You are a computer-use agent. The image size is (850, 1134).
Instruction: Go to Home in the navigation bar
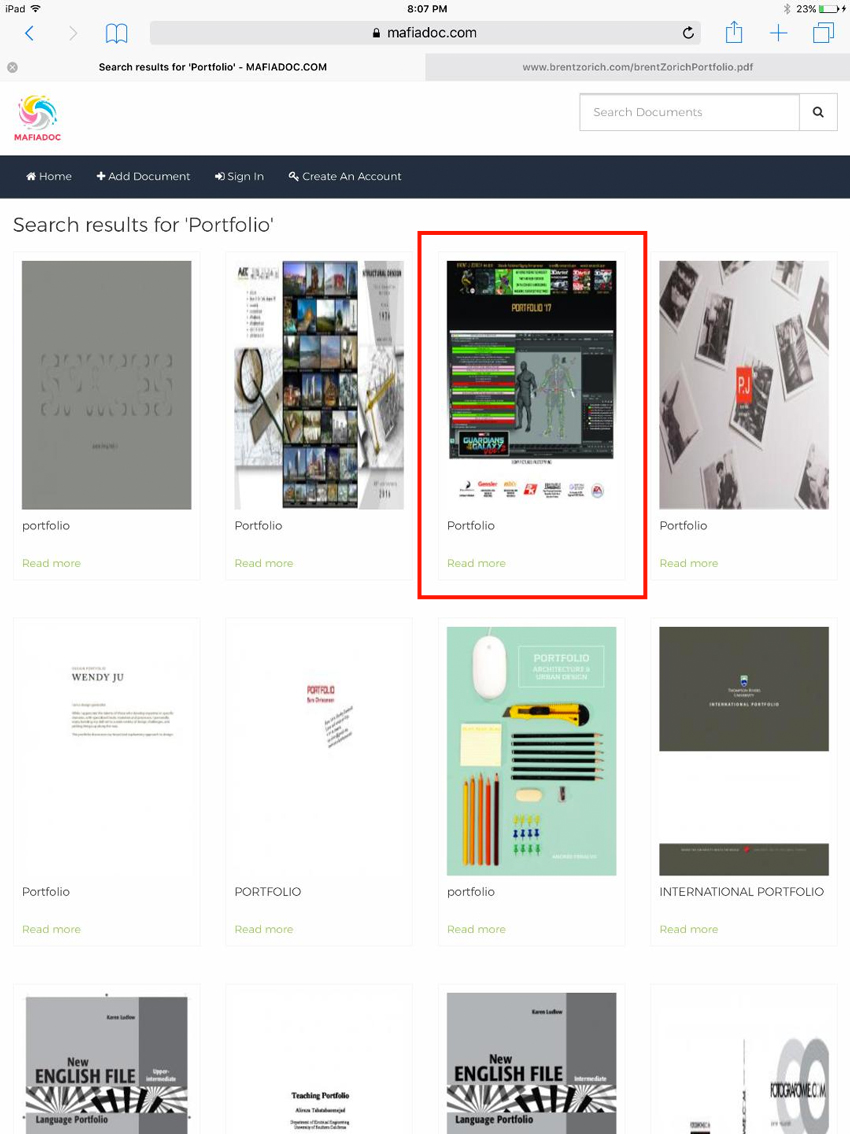49,176
